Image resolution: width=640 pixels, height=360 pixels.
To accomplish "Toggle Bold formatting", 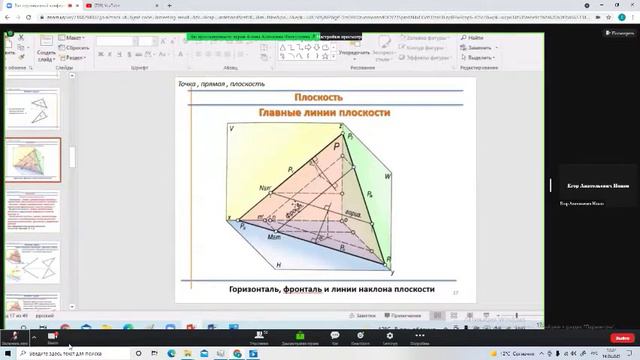I will pyautogui.click(x=101, y=54).
